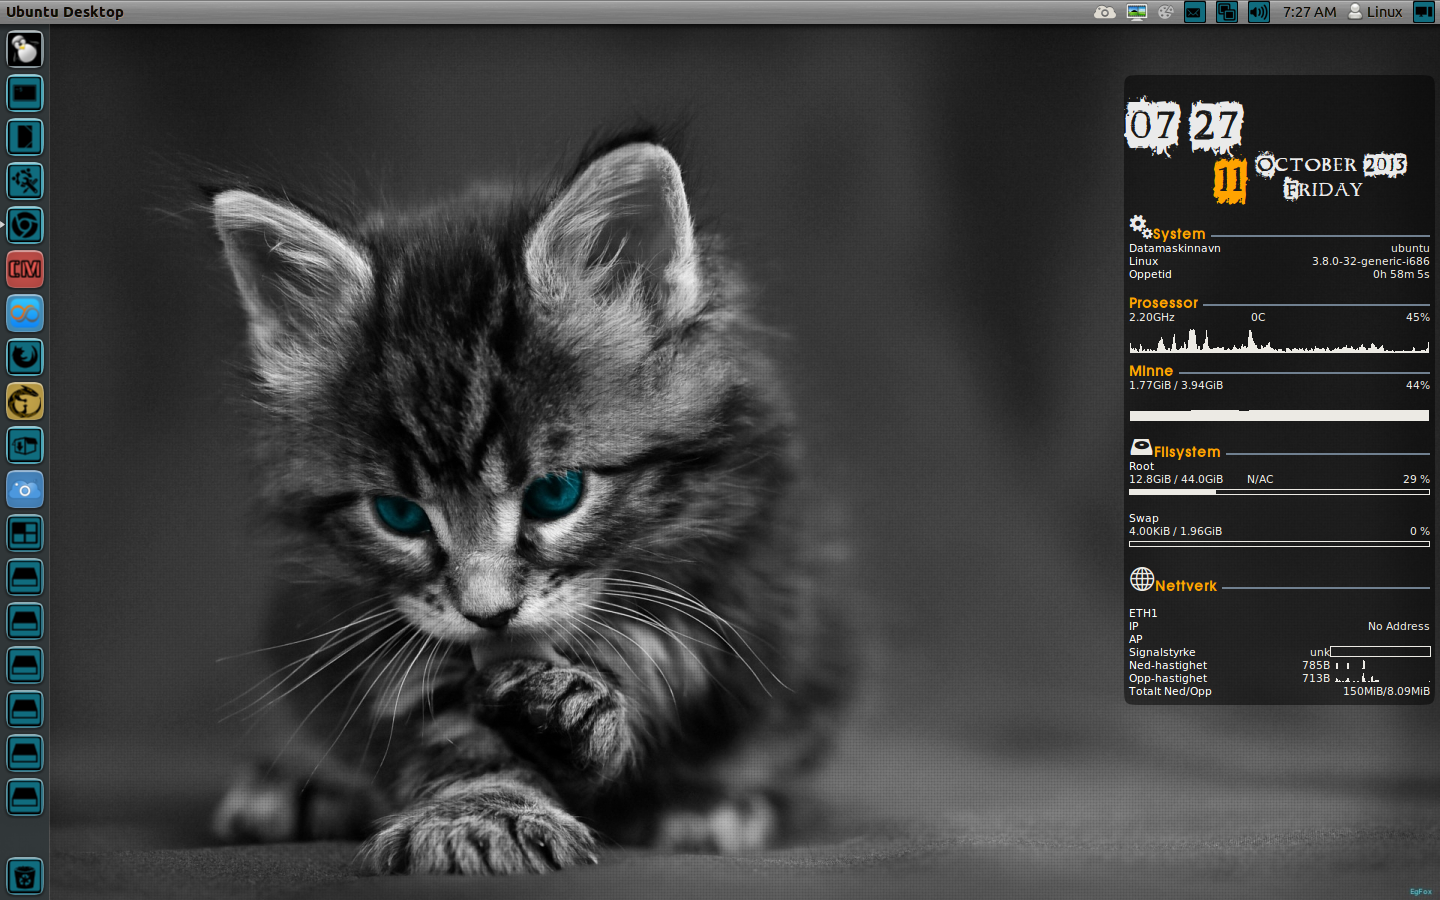Click the gears icon beside System

click(x=1140, y=226)
